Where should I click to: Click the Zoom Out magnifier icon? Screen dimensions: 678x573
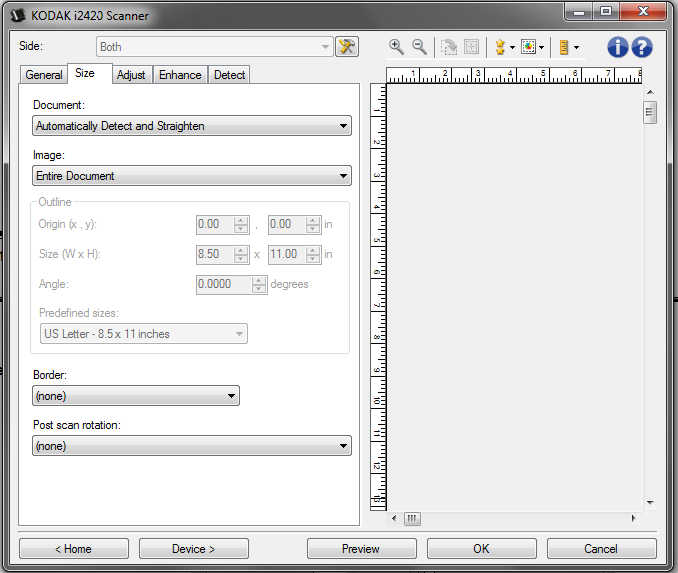click(x=419, y=47)
